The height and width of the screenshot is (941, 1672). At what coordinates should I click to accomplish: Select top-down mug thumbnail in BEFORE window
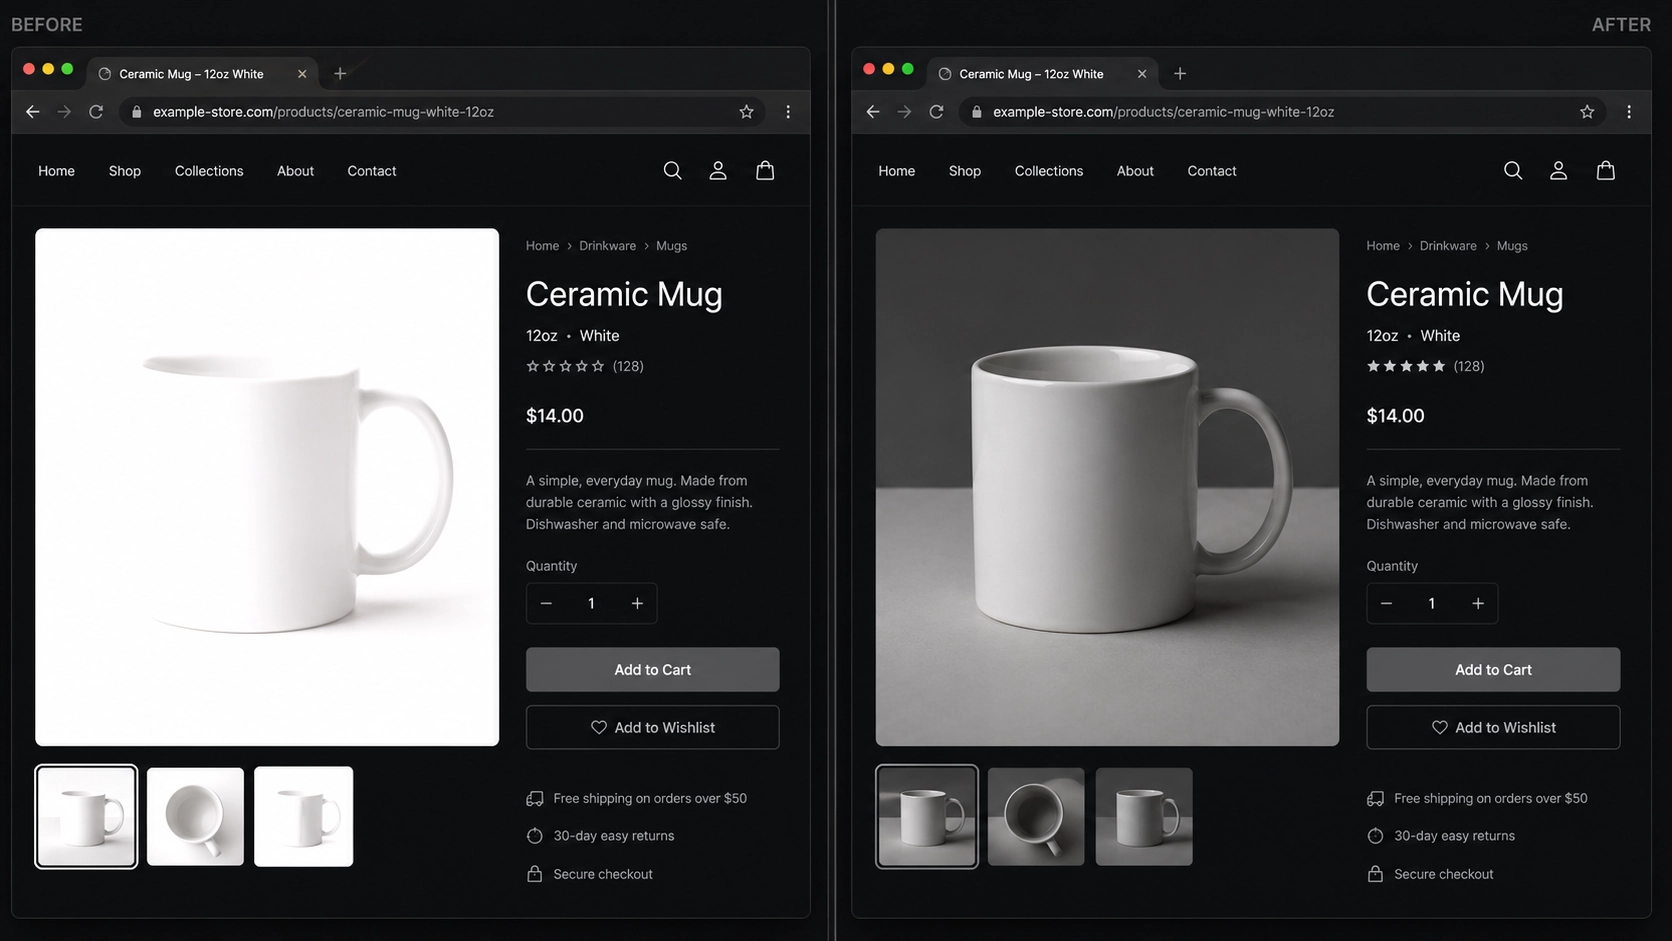click(x=195, y=817)
